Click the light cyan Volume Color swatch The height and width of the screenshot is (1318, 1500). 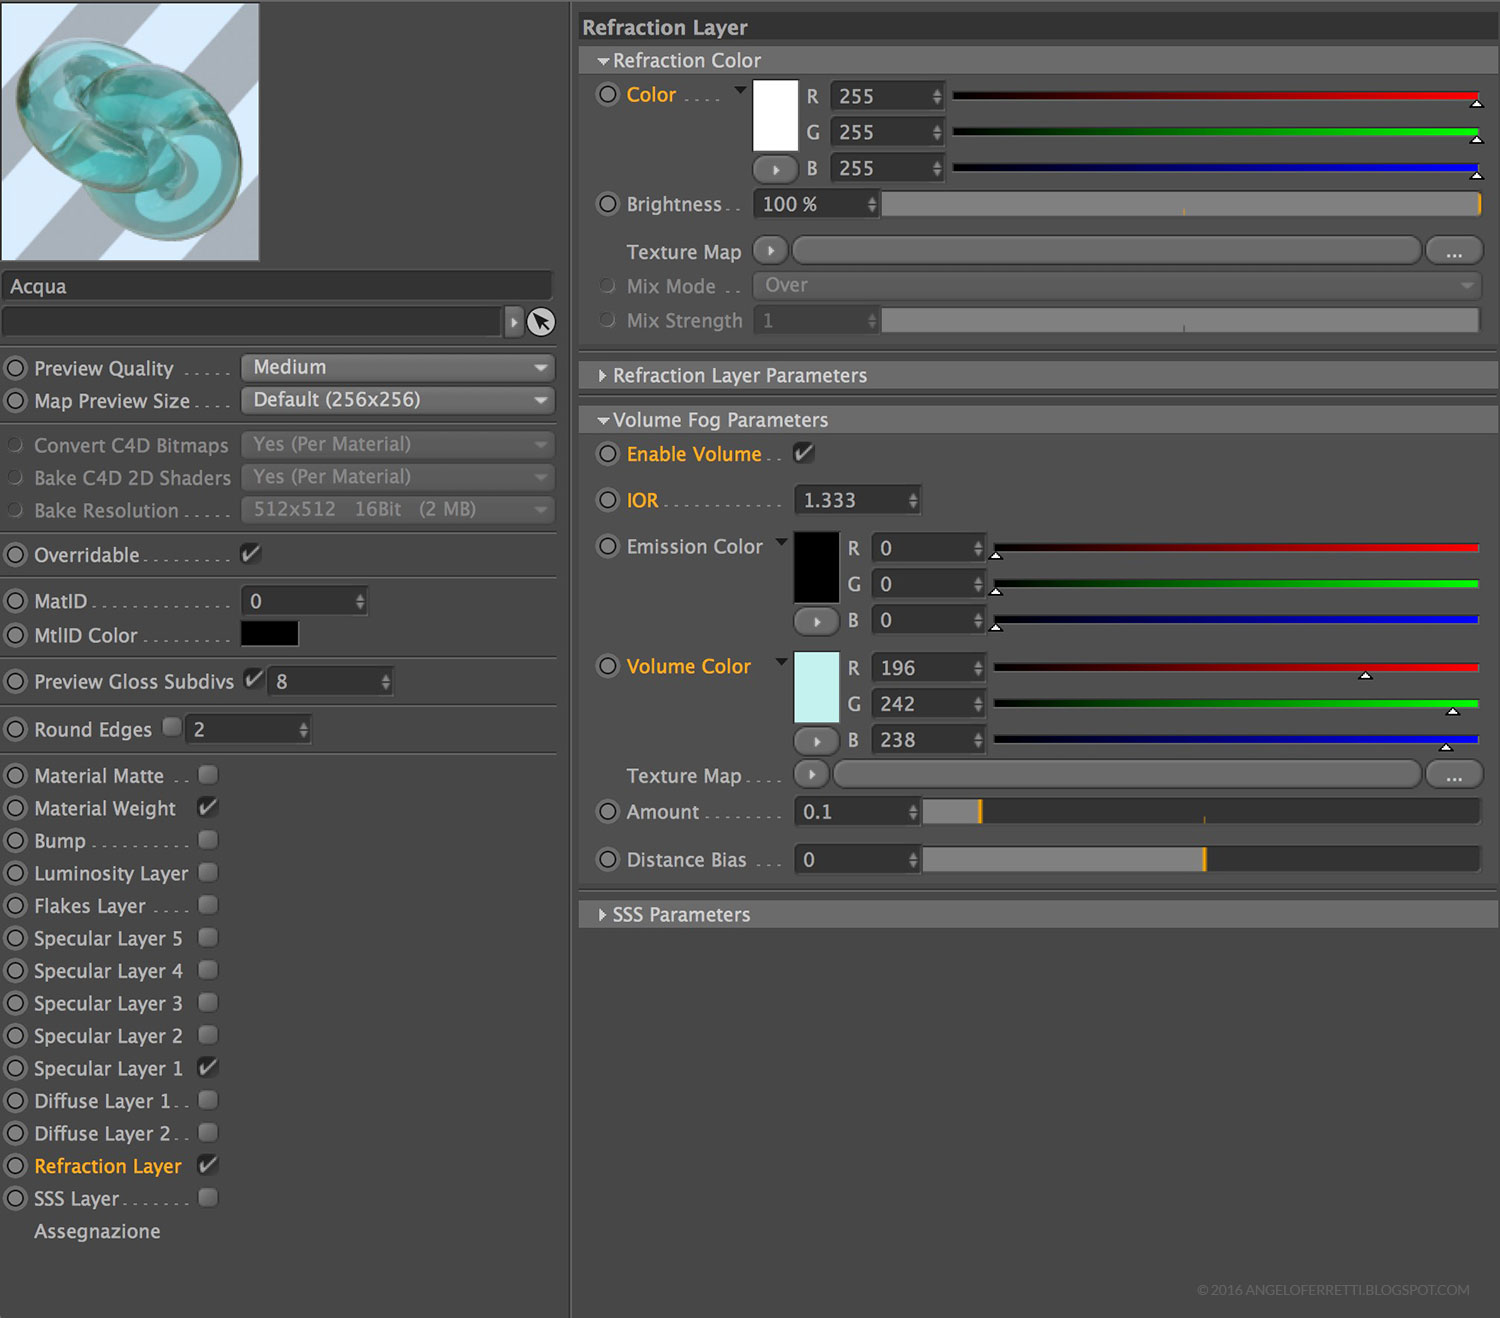[x=816, y=687]
